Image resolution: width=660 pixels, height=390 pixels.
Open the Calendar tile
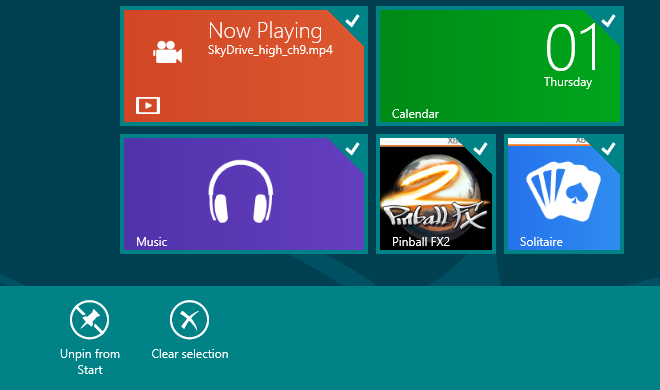(500, 66)
